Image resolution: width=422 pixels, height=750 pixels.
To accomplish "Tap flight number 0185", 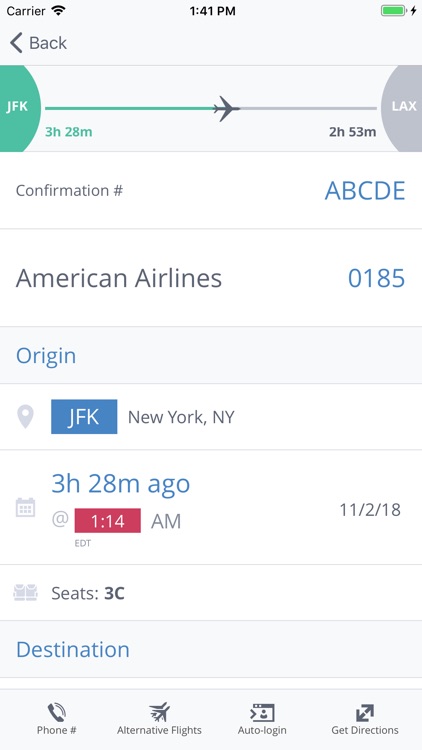I will point(377,278).
